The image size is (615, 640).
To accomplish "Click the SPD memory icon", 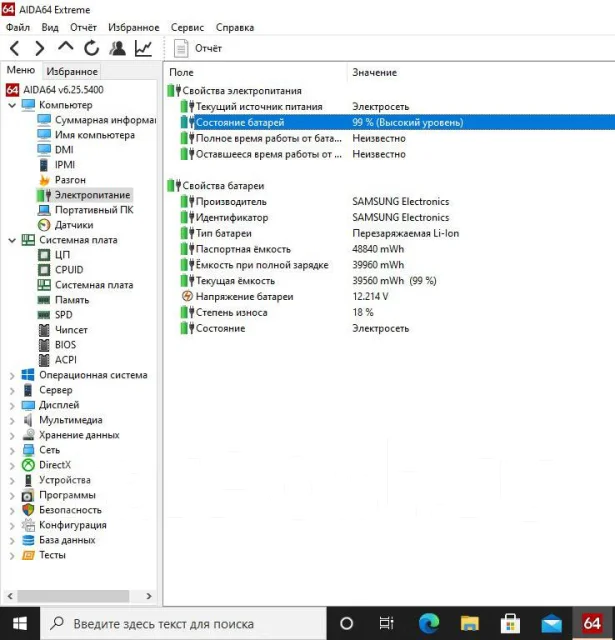I will [x=44, y=315].
